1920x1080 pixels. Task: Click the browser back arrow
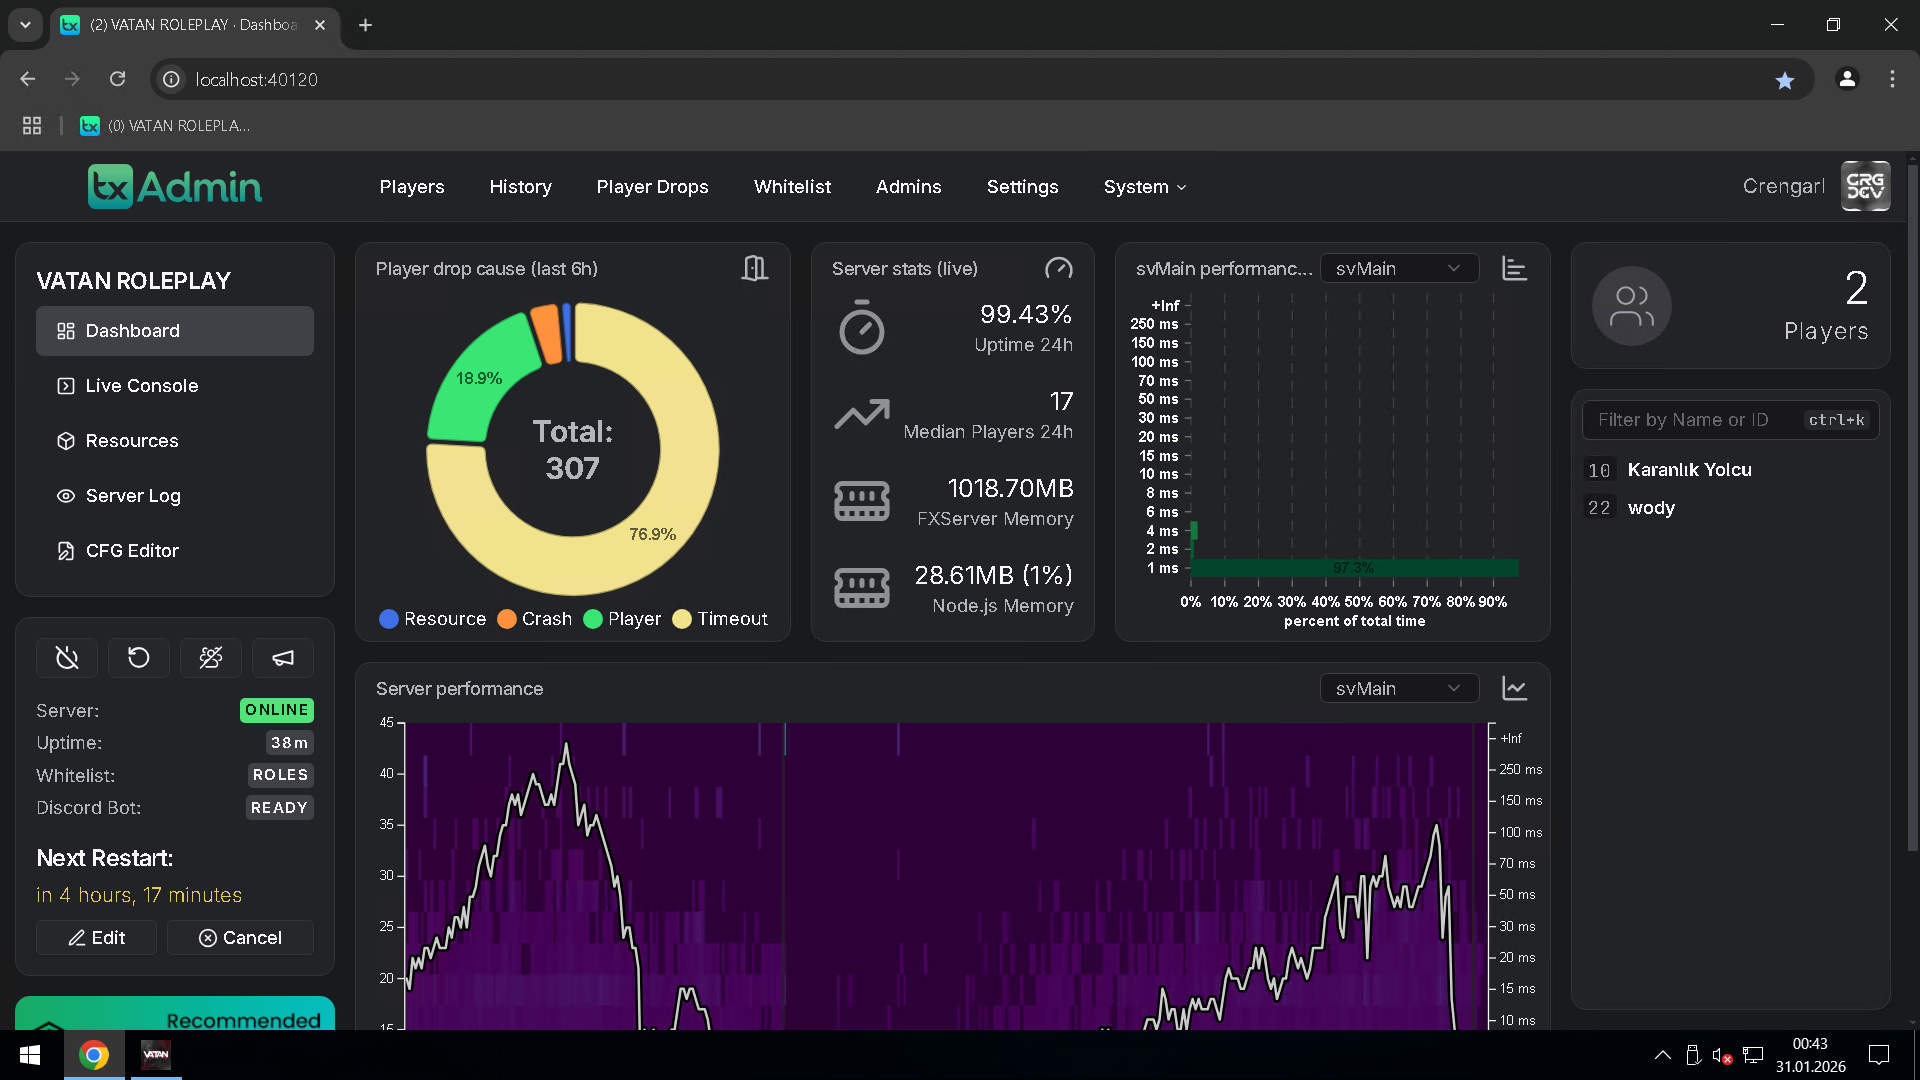28,79
